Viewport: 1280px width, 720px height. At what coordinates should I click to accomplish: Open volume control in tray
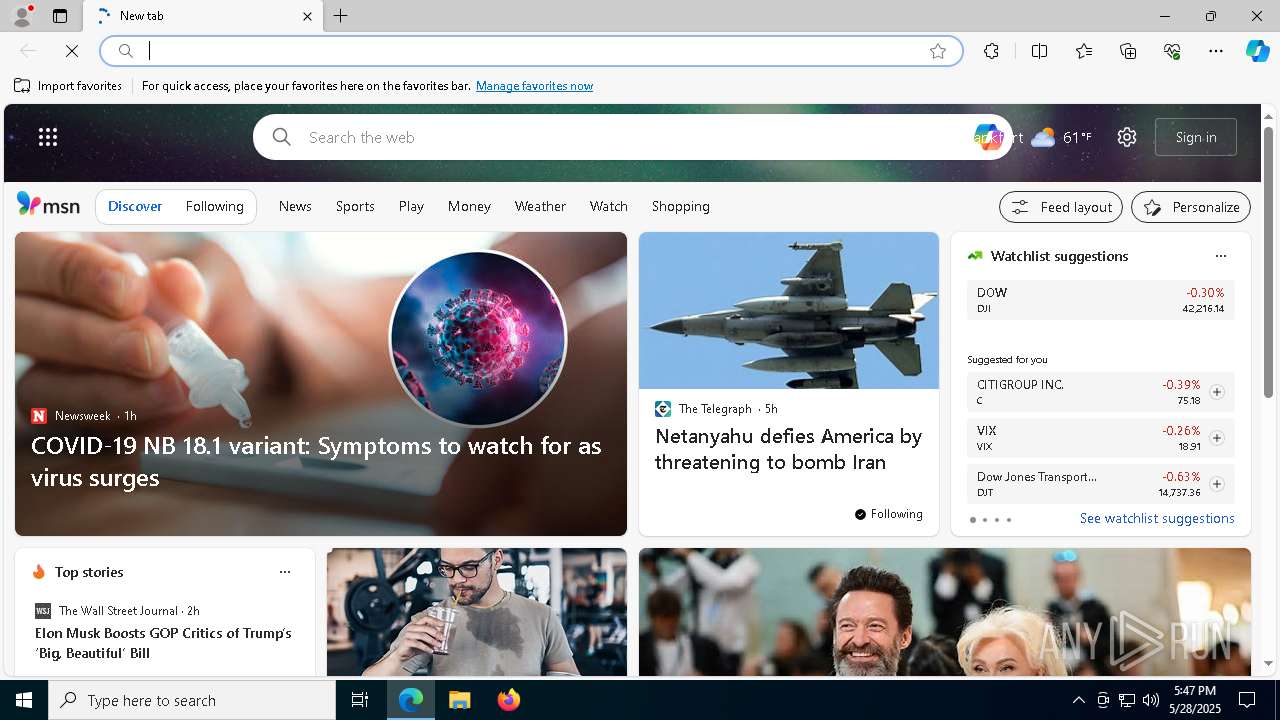[1150, 700]
